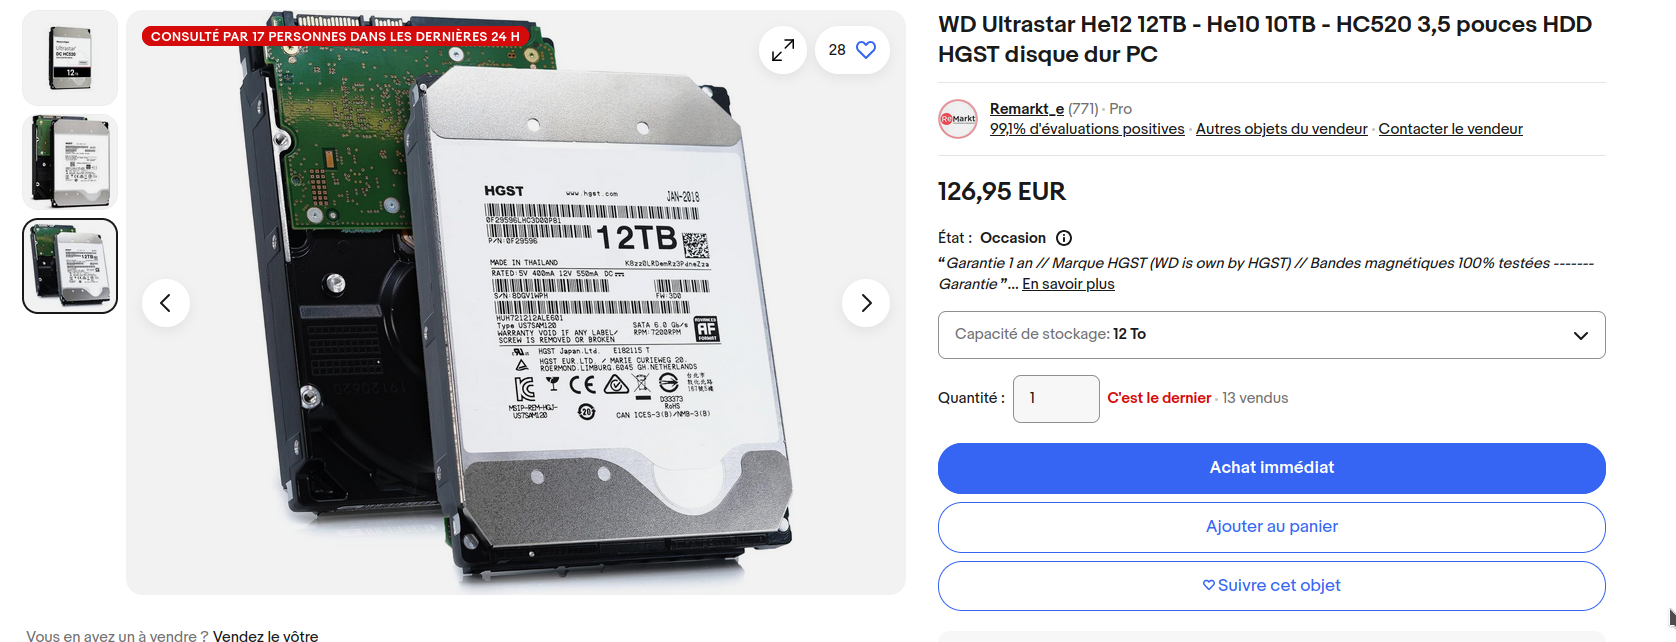
Task: Open the Capacité de stockage dropdown
Action: coord(1271,335)
